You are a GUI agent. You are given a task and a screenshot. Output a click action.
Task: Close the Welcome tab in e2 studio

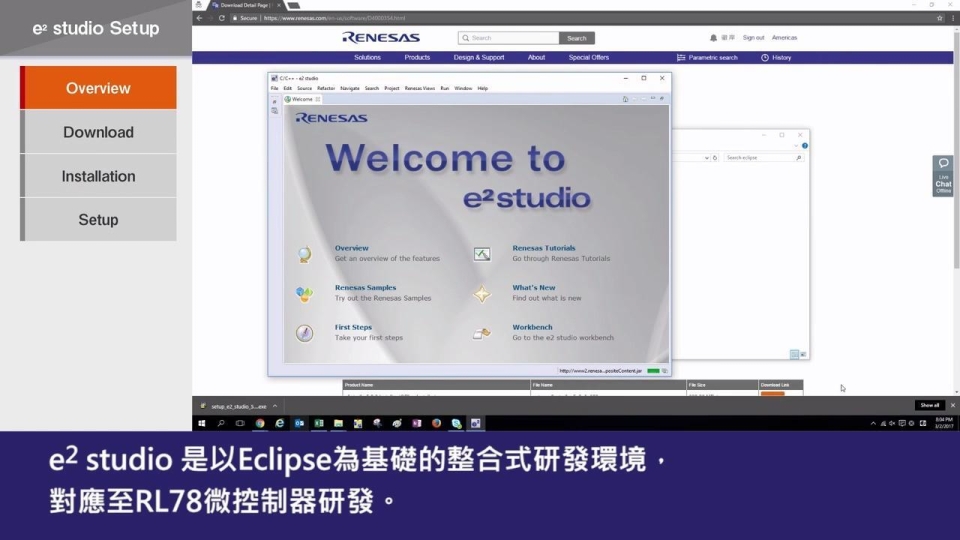(318, 99)
